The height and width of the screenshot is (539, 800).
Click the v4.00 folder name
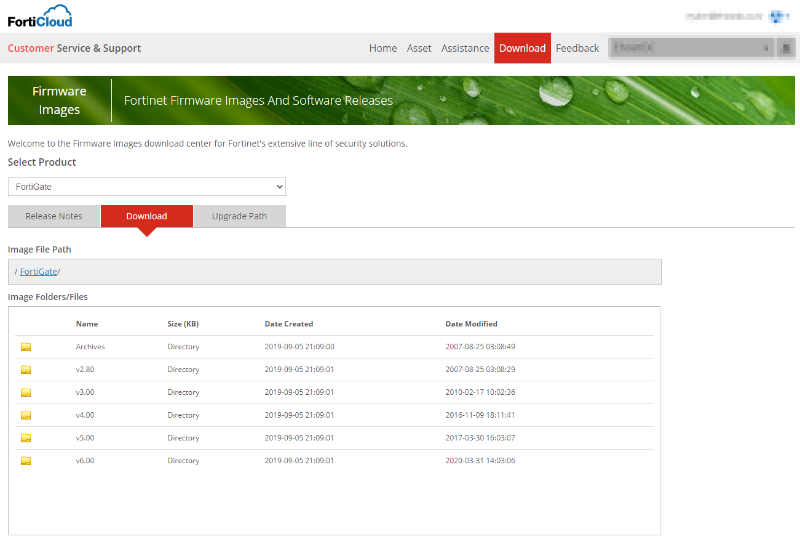click(x=85, y=415)
